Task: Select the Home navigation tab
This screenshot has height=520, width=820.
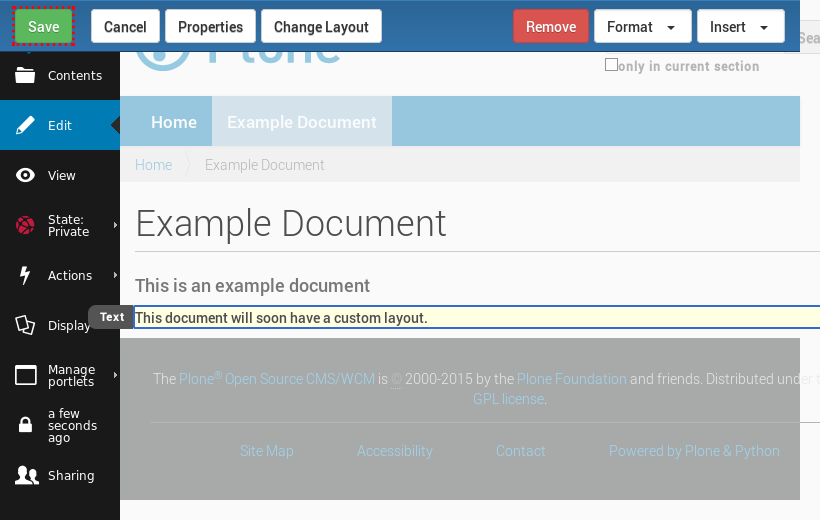Action: [173, 122]
